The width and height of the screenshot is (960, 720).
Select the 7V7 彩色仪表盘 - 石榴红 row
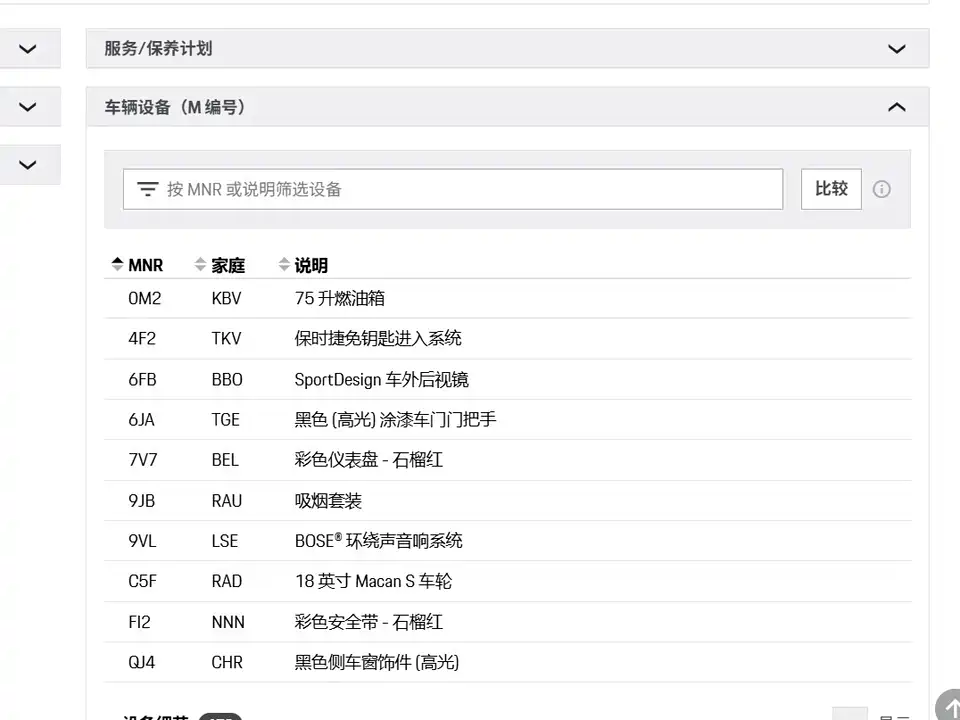pos(507,460)
